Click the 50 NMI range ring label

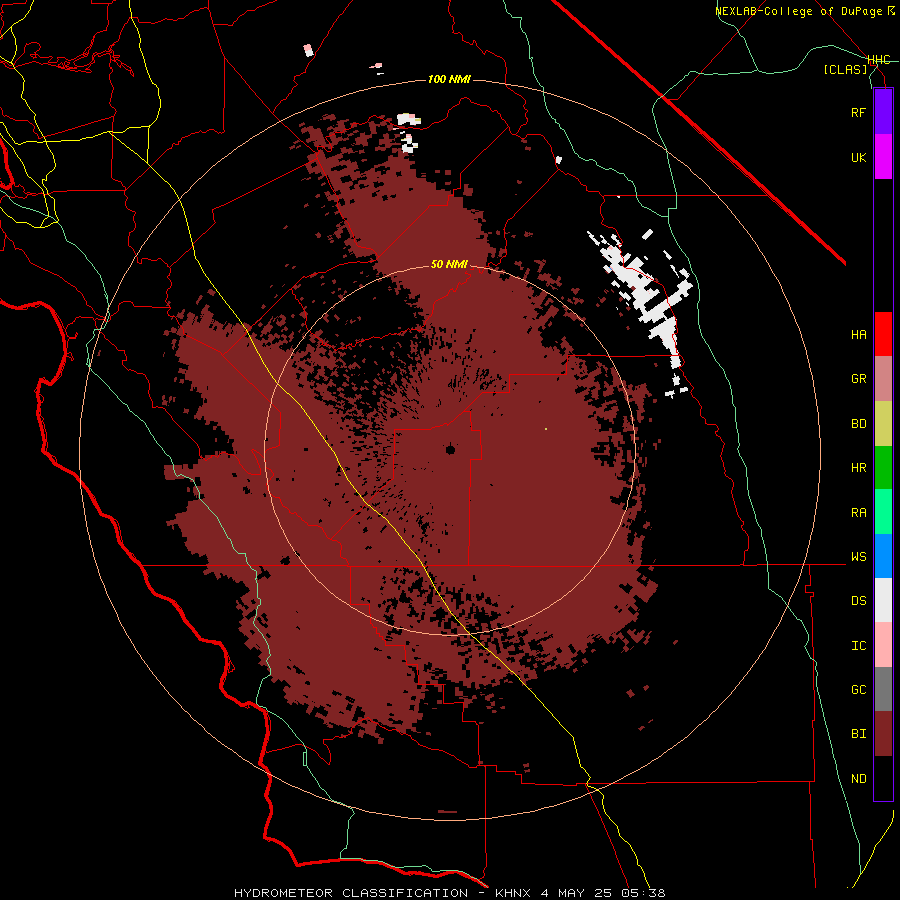(449, 265)
